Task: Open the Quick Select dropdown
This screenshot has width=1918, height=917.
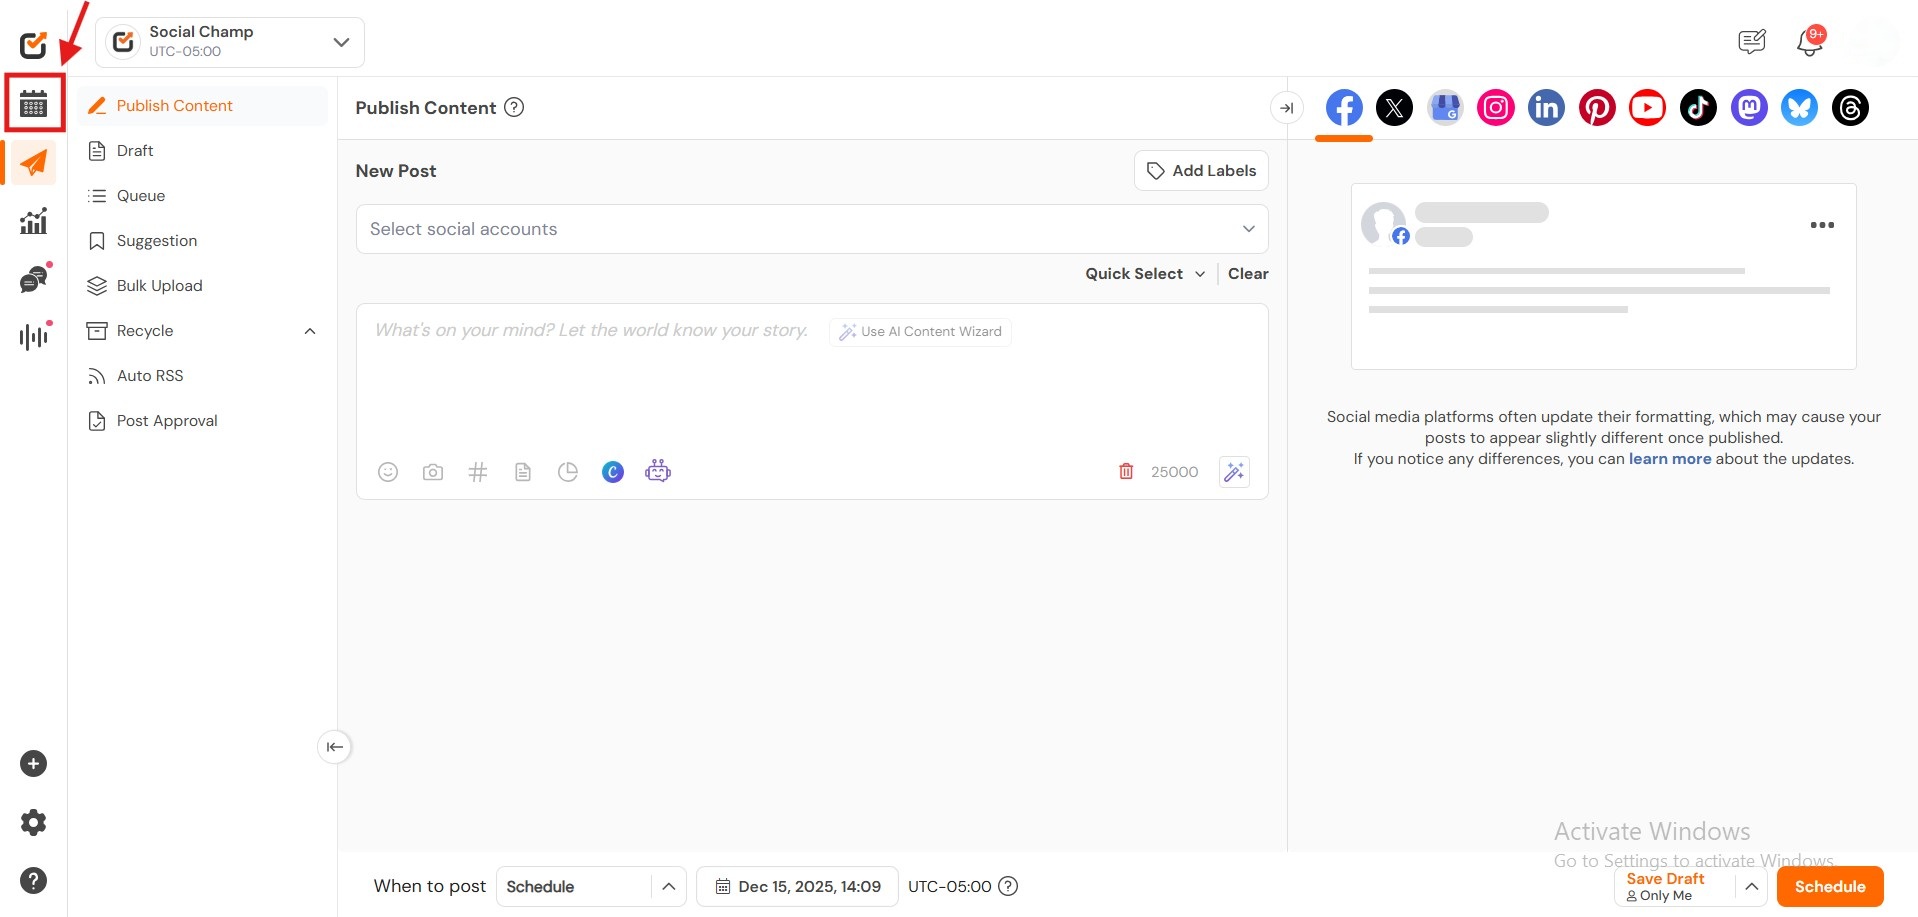Action: pyautogui.click(x=1145, y=274)
